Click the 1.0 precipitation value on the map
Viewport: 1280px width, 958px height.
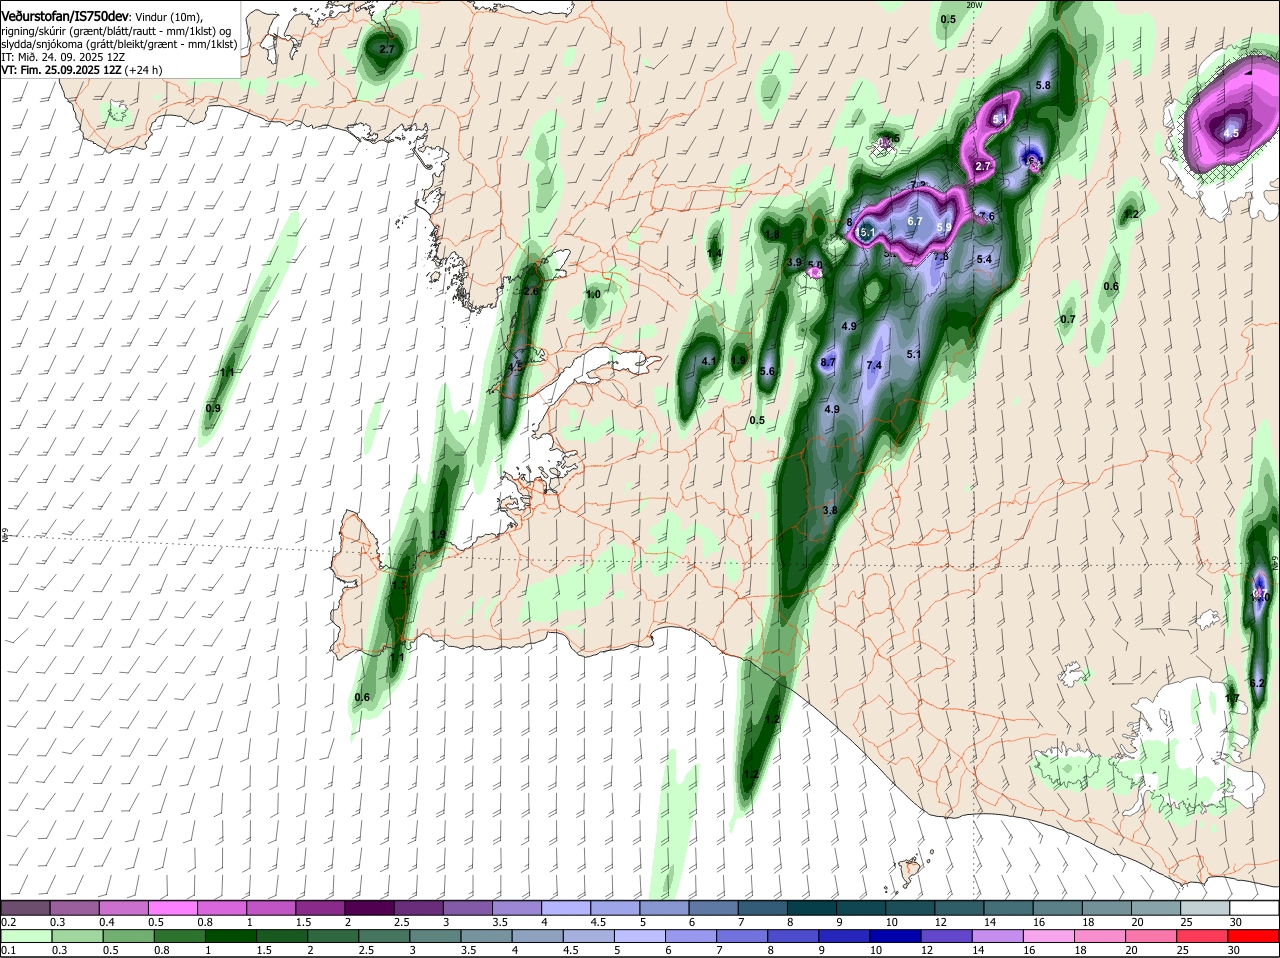click(x=593, y=294)
